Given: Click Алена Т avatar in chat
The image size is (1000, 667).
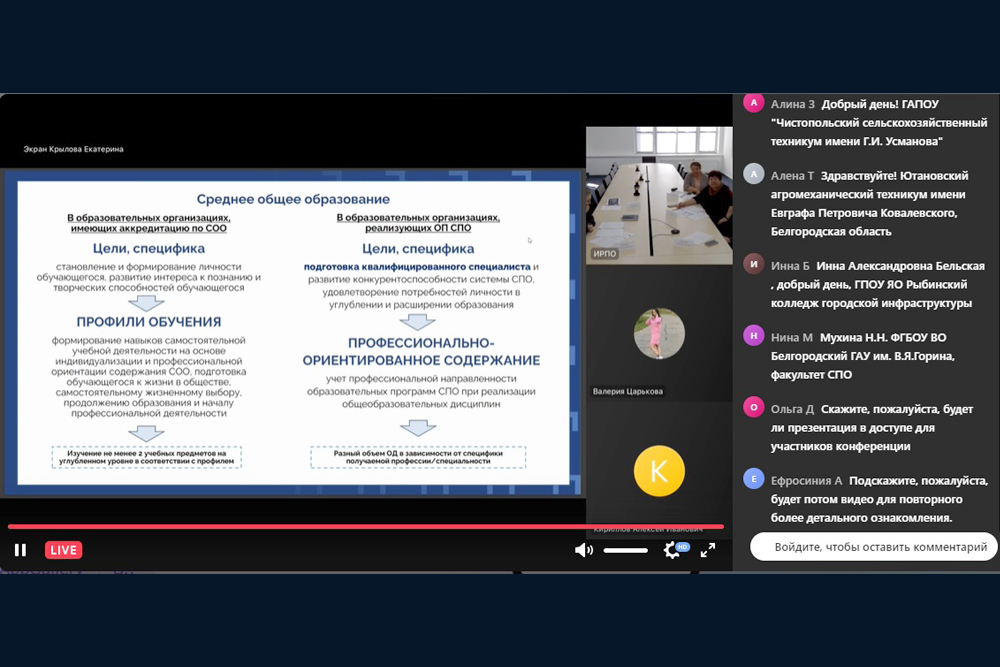Looking at the screenshot, I should (753, 174).
